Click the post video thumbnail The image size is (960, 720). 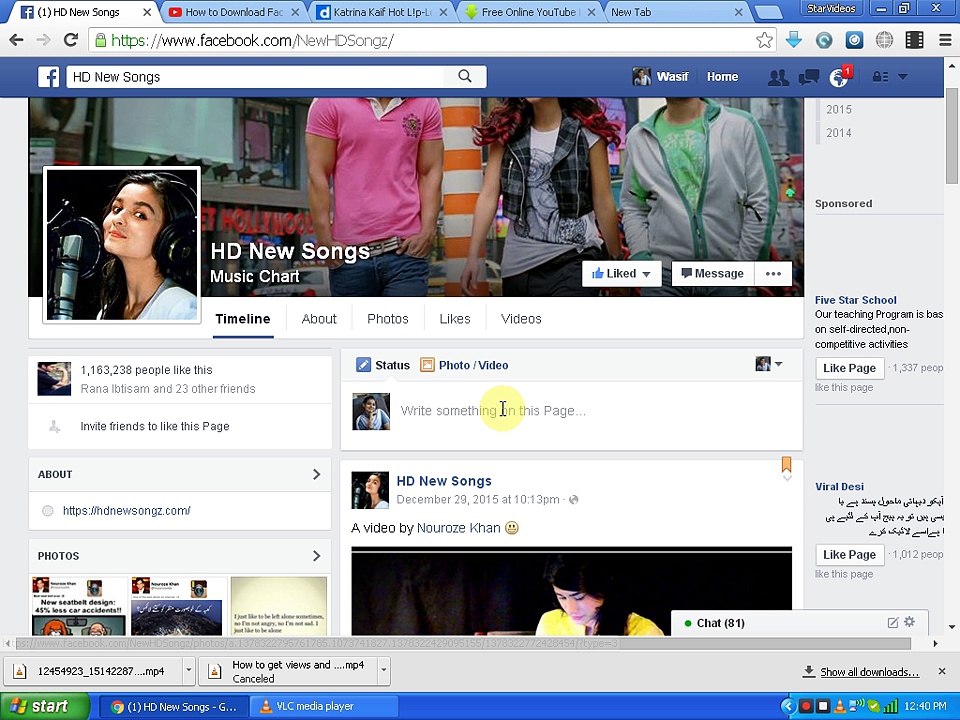click(571, 591)
